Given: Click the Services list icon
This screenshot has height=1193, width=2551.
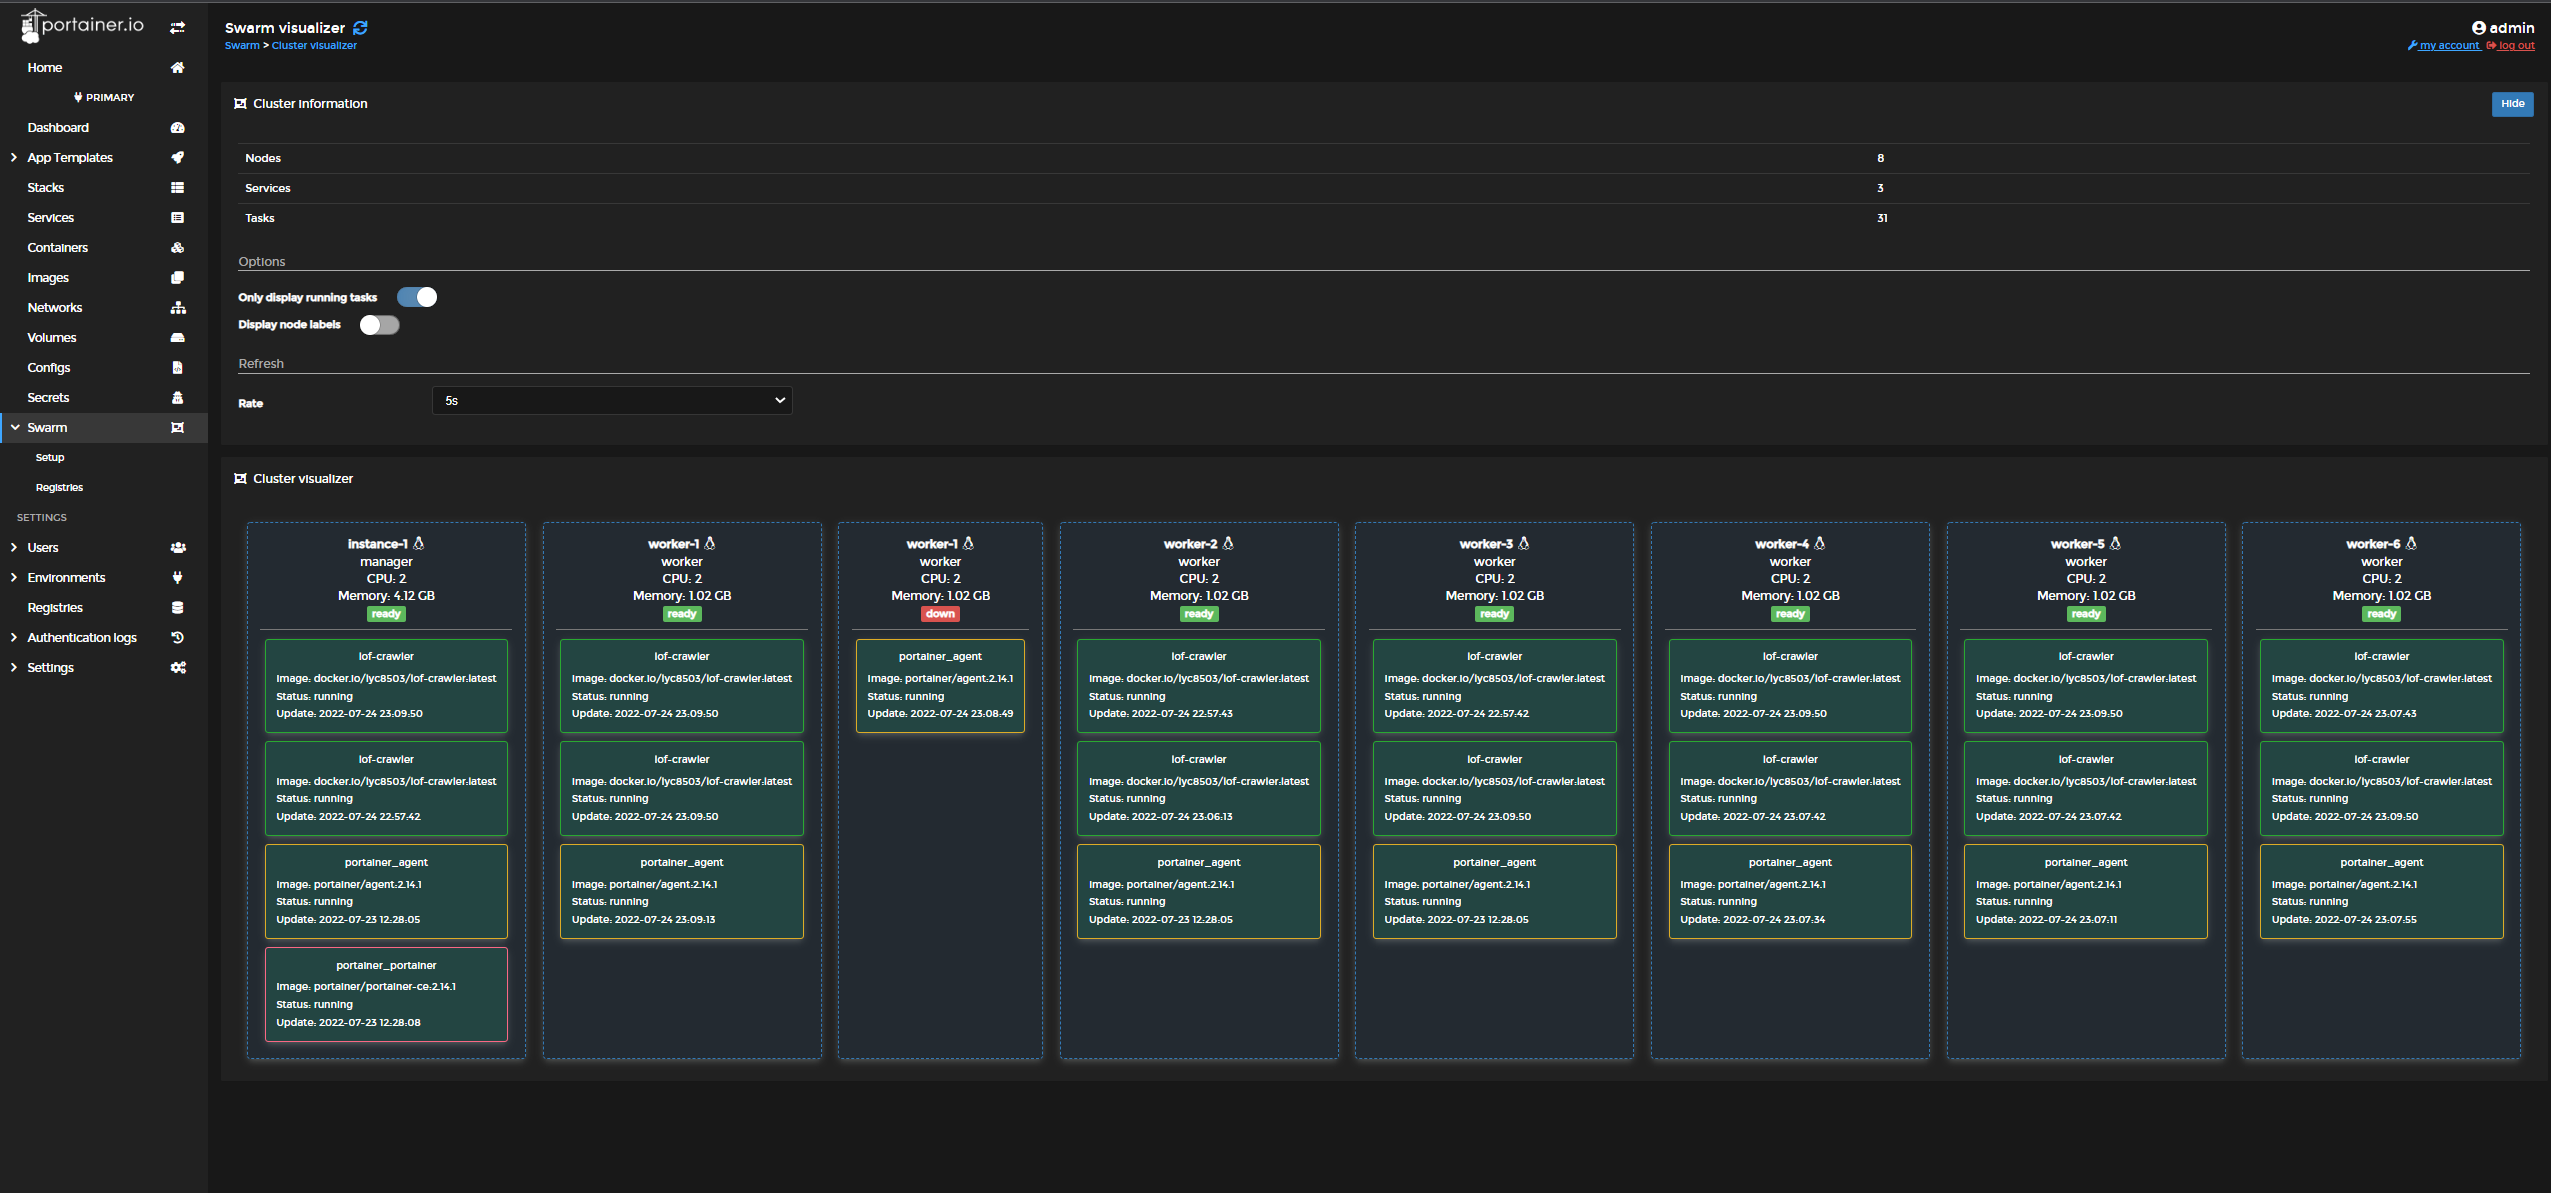Looking at the screenshot, I should [x=177, y=218].
